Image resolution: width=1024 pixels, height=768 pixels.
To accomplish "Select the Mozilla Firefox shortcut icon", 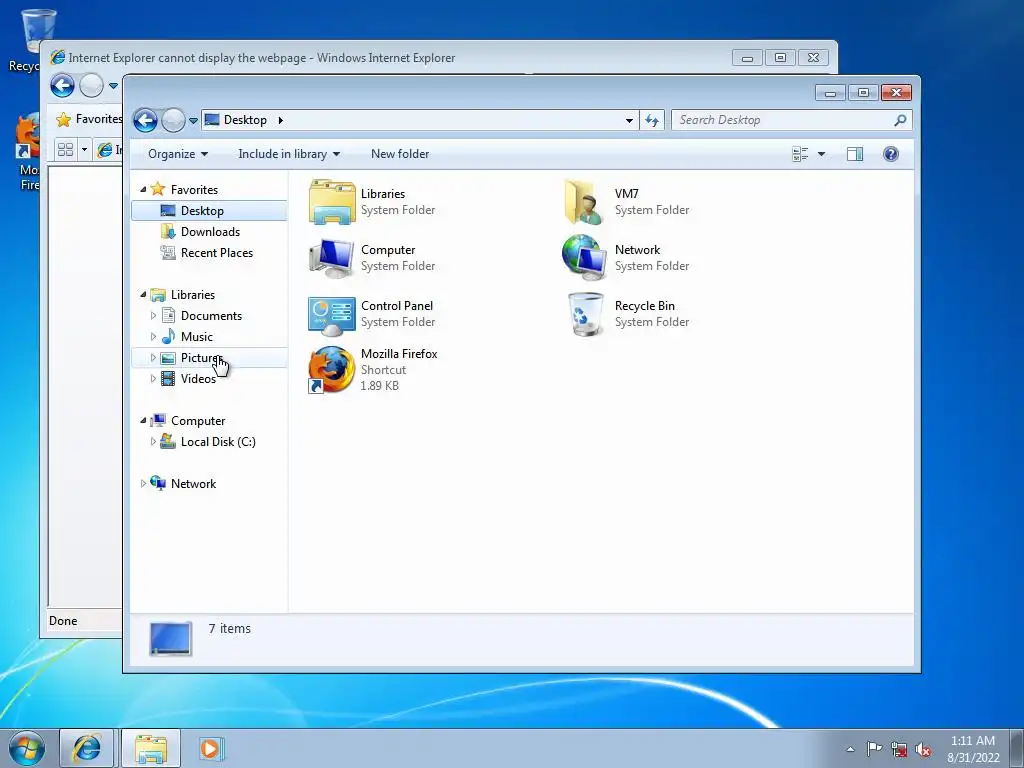I will (332, 370).
